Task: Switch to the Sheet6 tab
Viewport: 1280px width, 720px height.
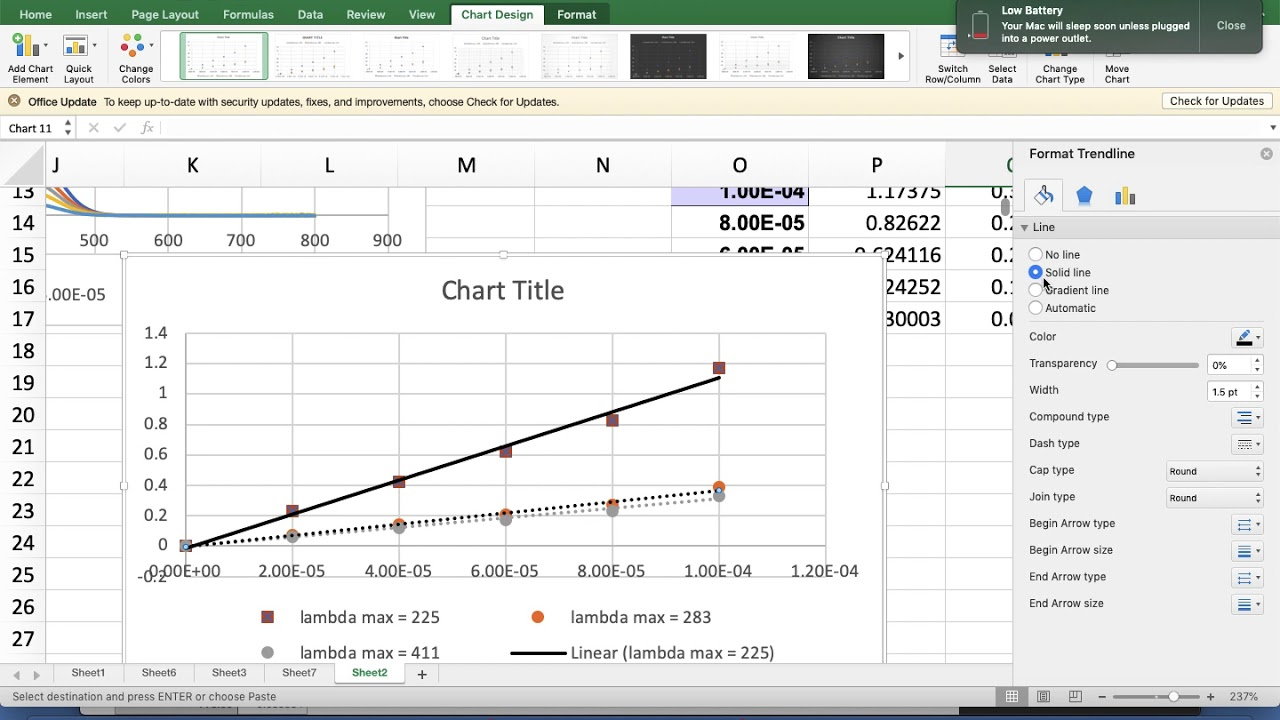Action: (x=159, y=673)
